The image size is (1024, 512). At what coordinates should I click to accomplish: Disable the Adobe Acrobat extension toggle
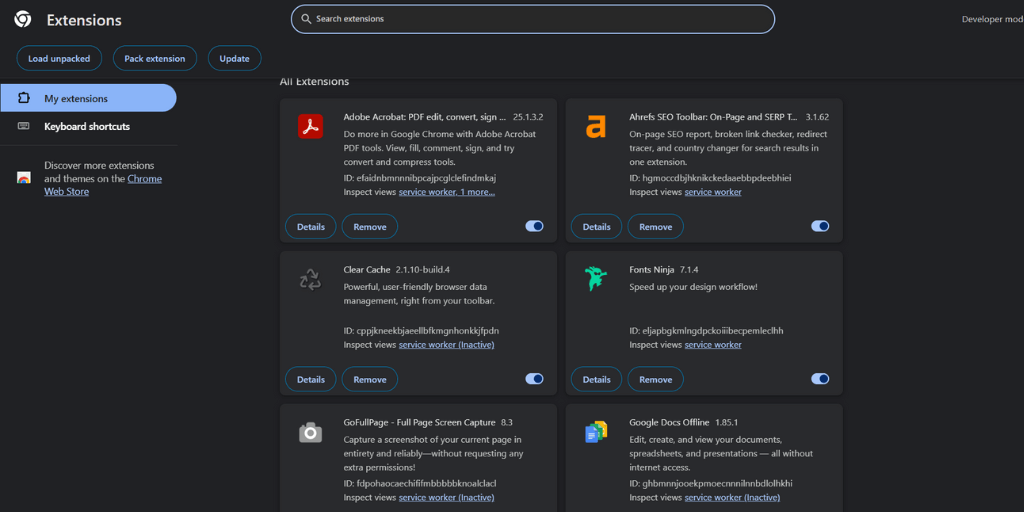(x=534, y=226)
